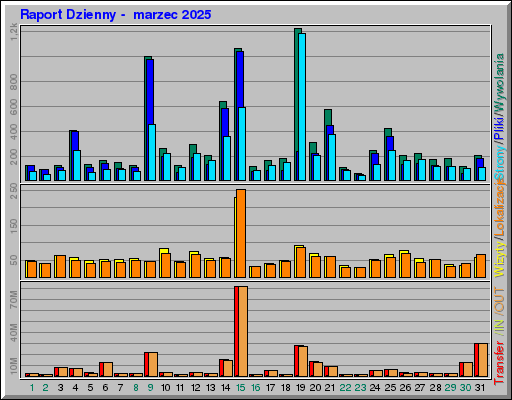The width and height of the screenshot is (512, 400).
Task: Click day label 16 on the x-axis
Action: [256, 388]
